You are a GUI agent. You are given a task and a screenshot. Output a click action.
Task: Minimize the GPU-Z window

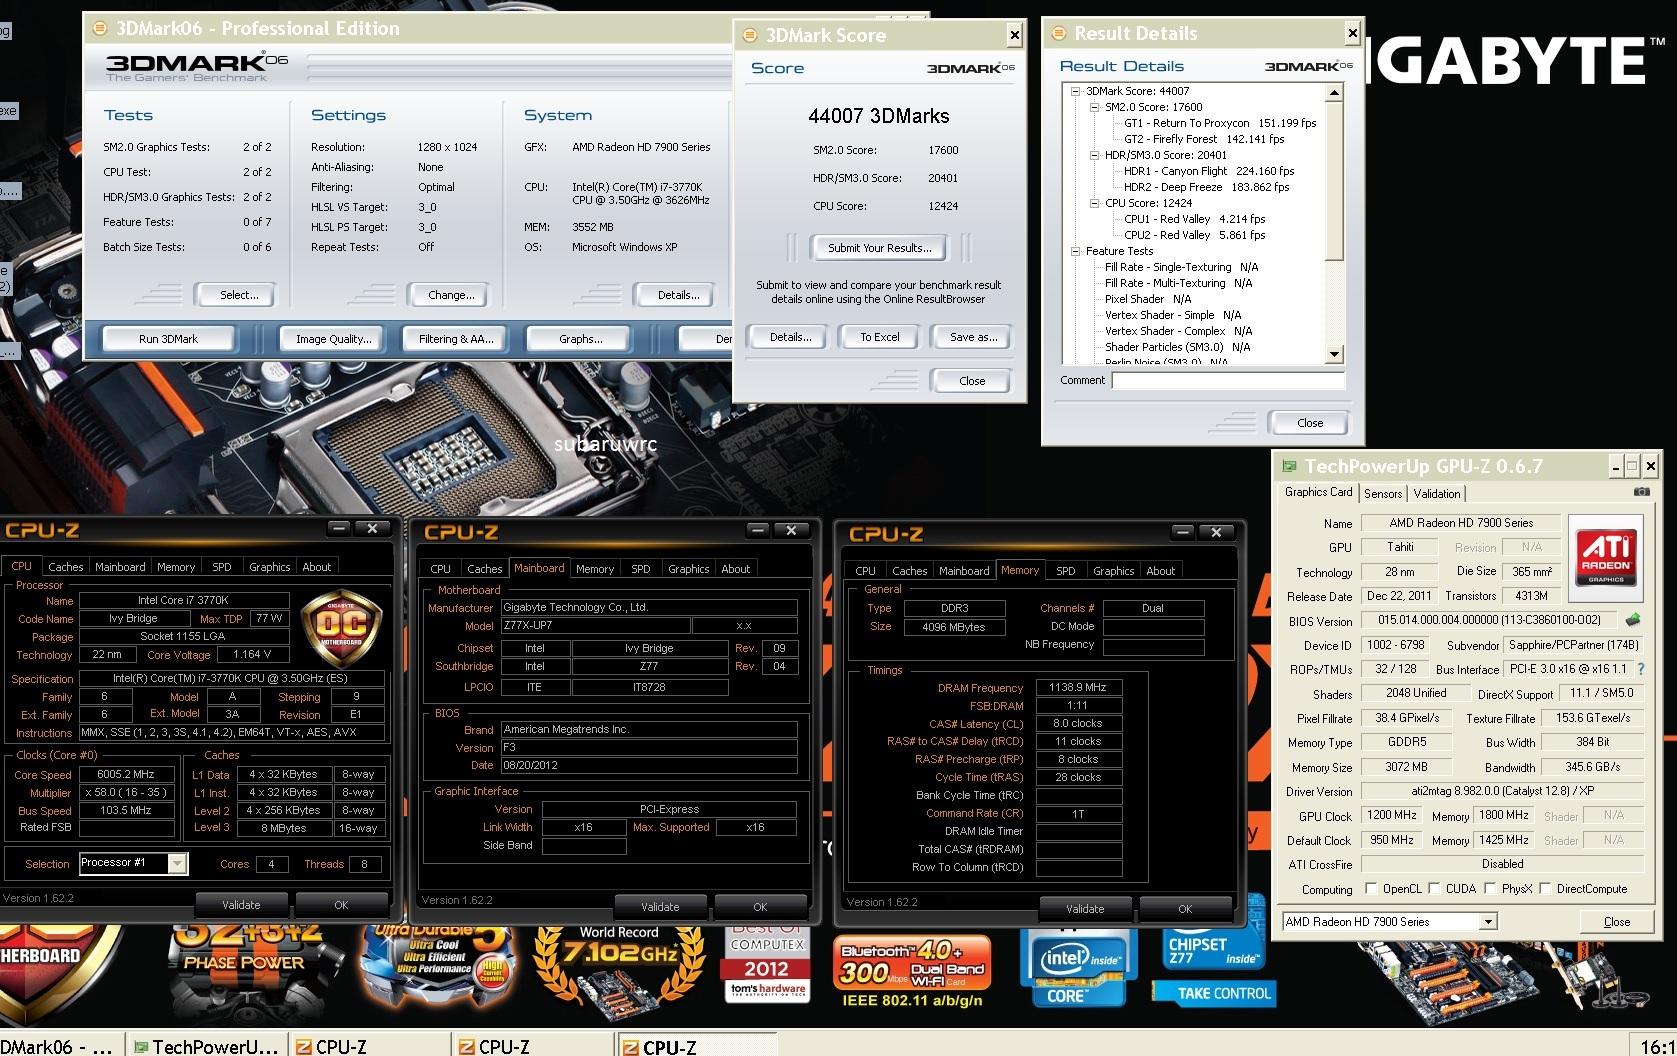click(x=1616, y=466)
